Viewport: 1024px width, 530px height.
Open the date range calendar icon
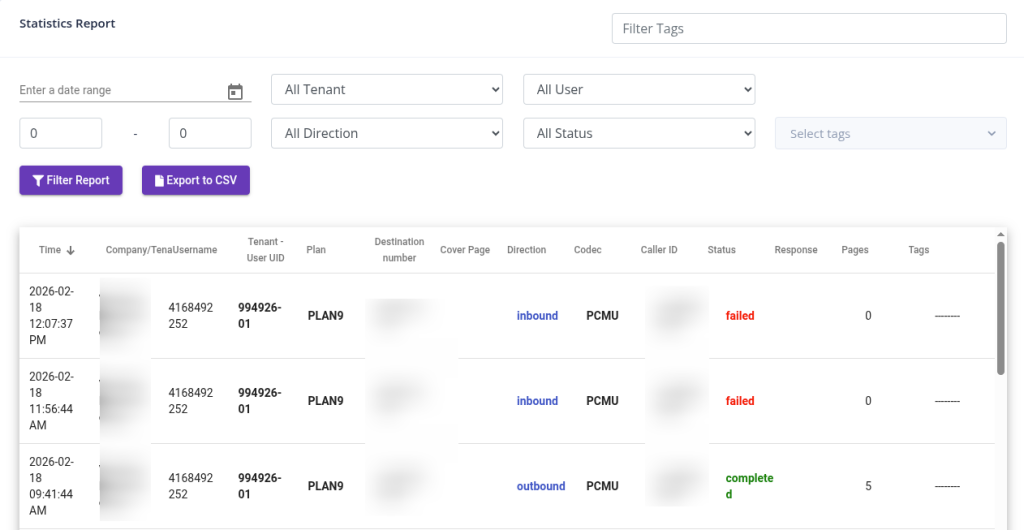pyautogui.click(x=235, y=92)
